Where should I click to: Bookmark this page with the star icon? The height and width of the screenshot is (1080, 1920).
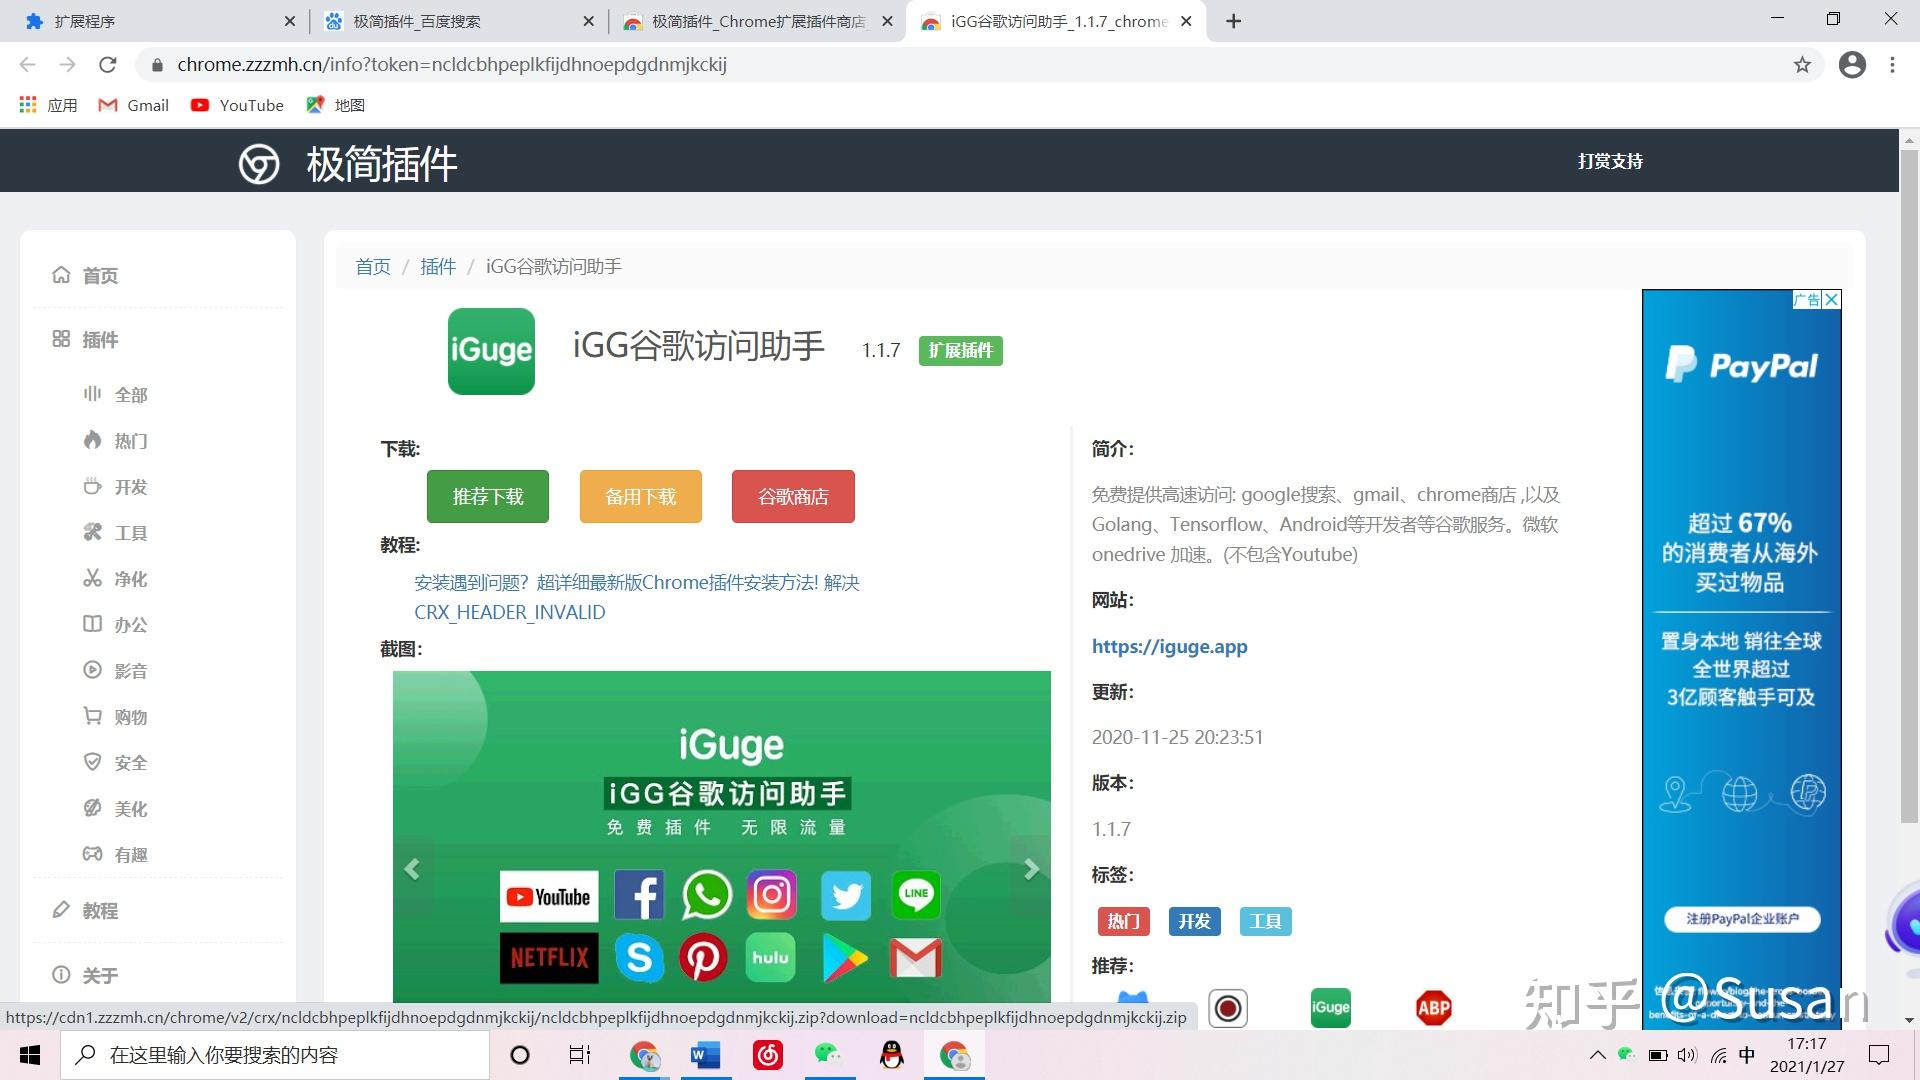click(1802, 65)
